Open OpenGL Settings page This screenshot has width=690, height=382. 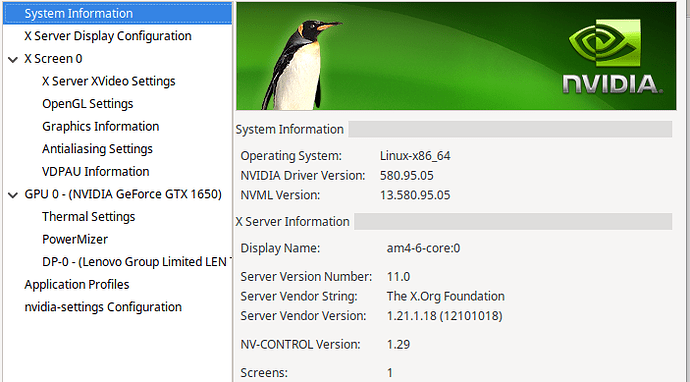click(x=88, y=104)
